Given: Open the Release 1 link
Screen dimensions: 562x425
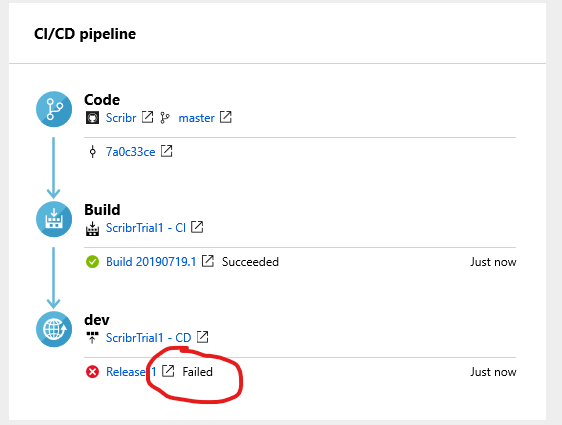Looking at the screenshot, I should click(131, 372).
